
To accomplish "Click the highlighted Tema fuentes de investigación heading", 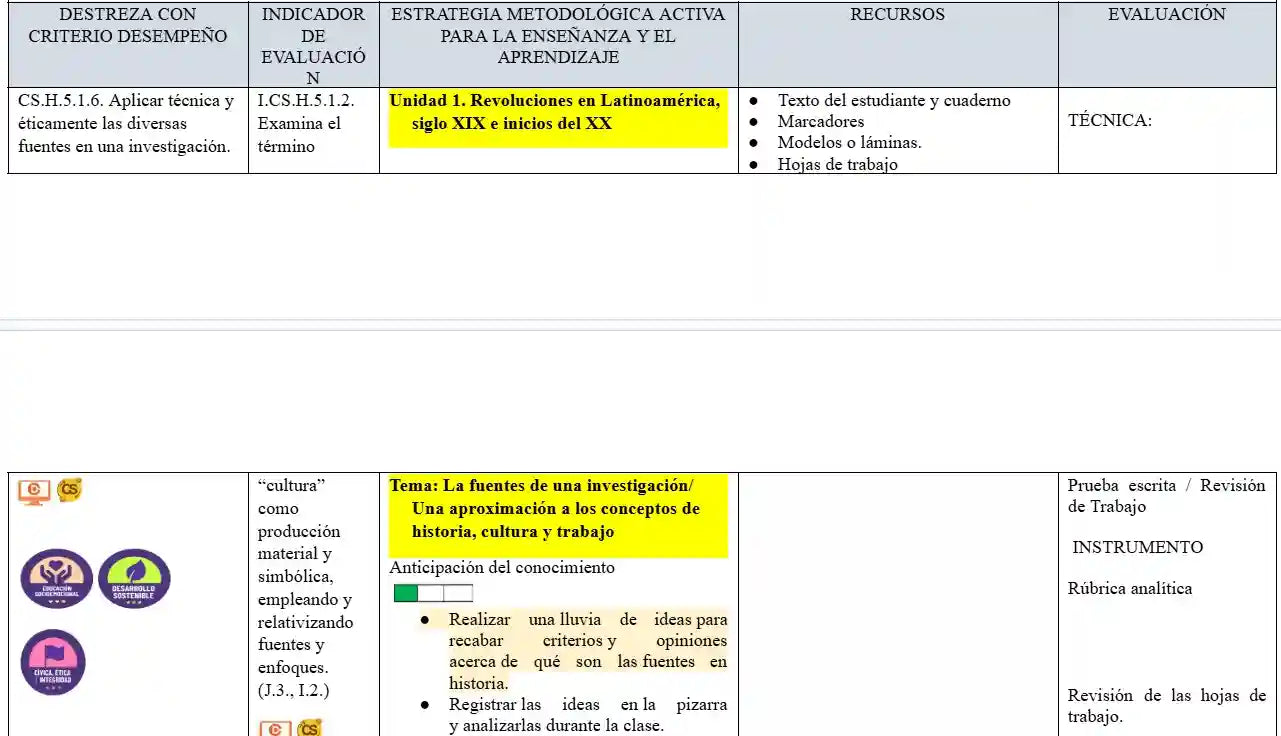I will pos(556,508).
